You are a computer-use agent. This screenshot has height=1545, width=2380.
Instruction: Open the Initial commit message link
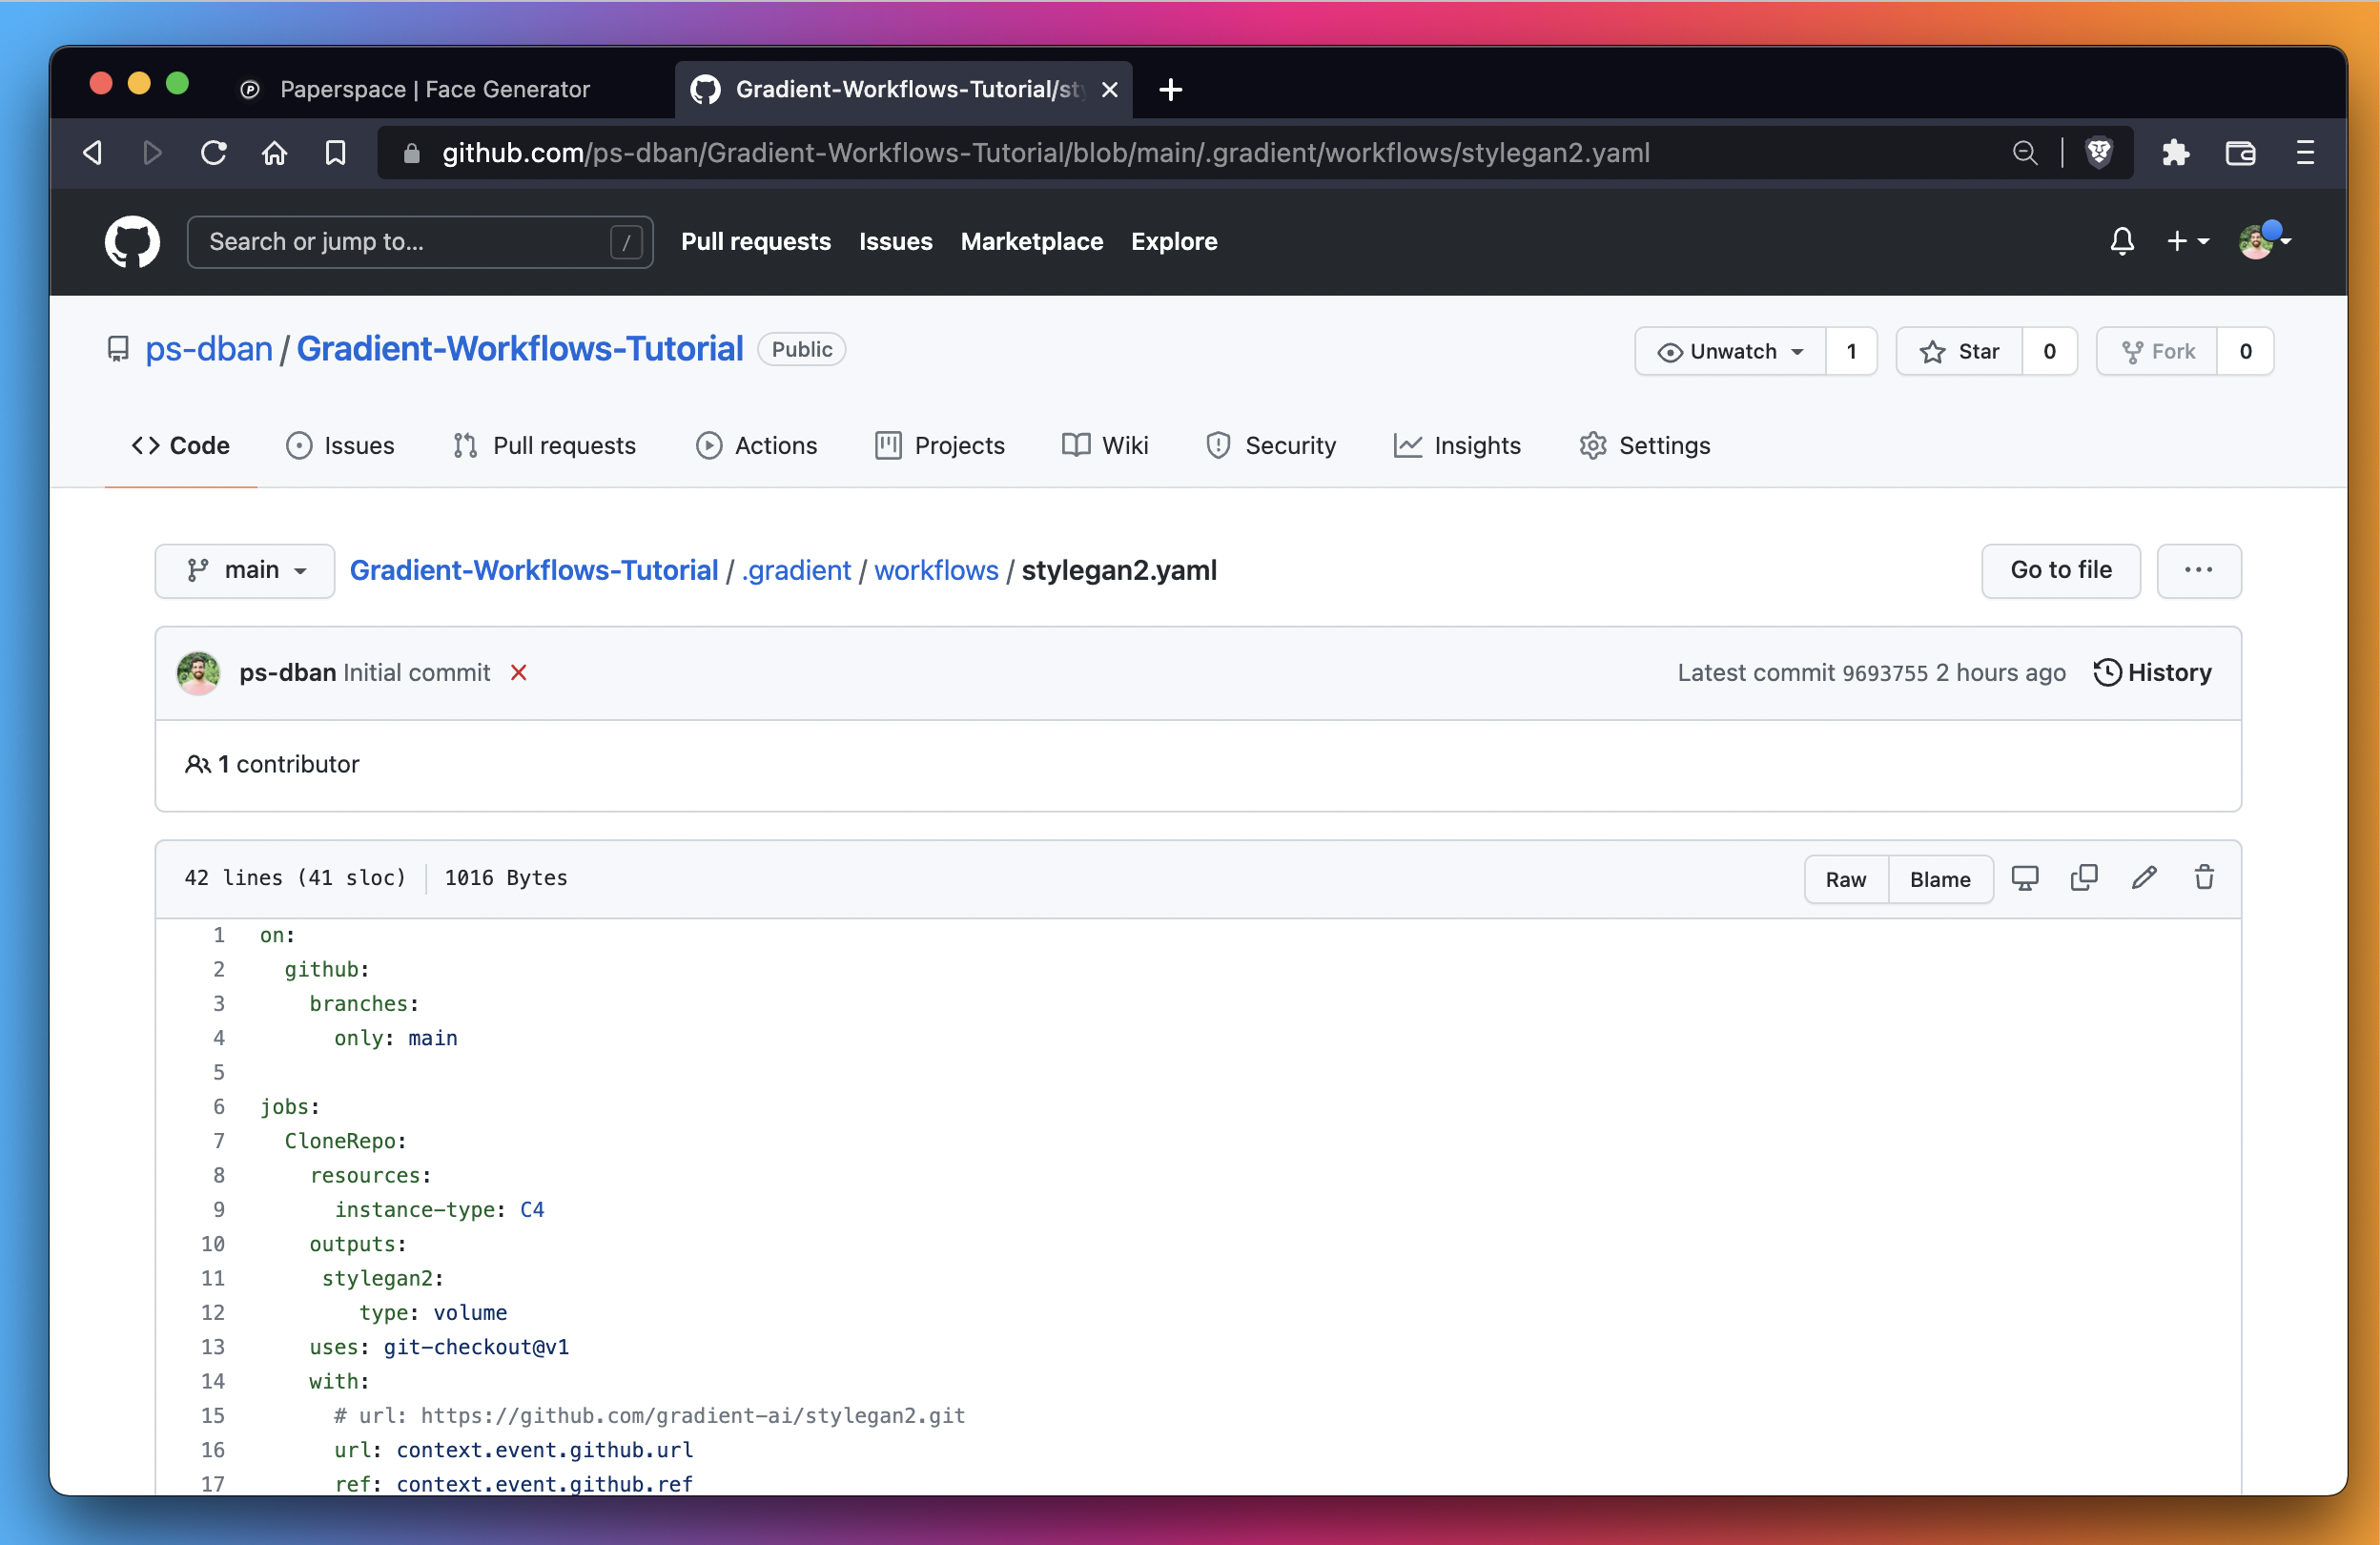coord(417,673)
